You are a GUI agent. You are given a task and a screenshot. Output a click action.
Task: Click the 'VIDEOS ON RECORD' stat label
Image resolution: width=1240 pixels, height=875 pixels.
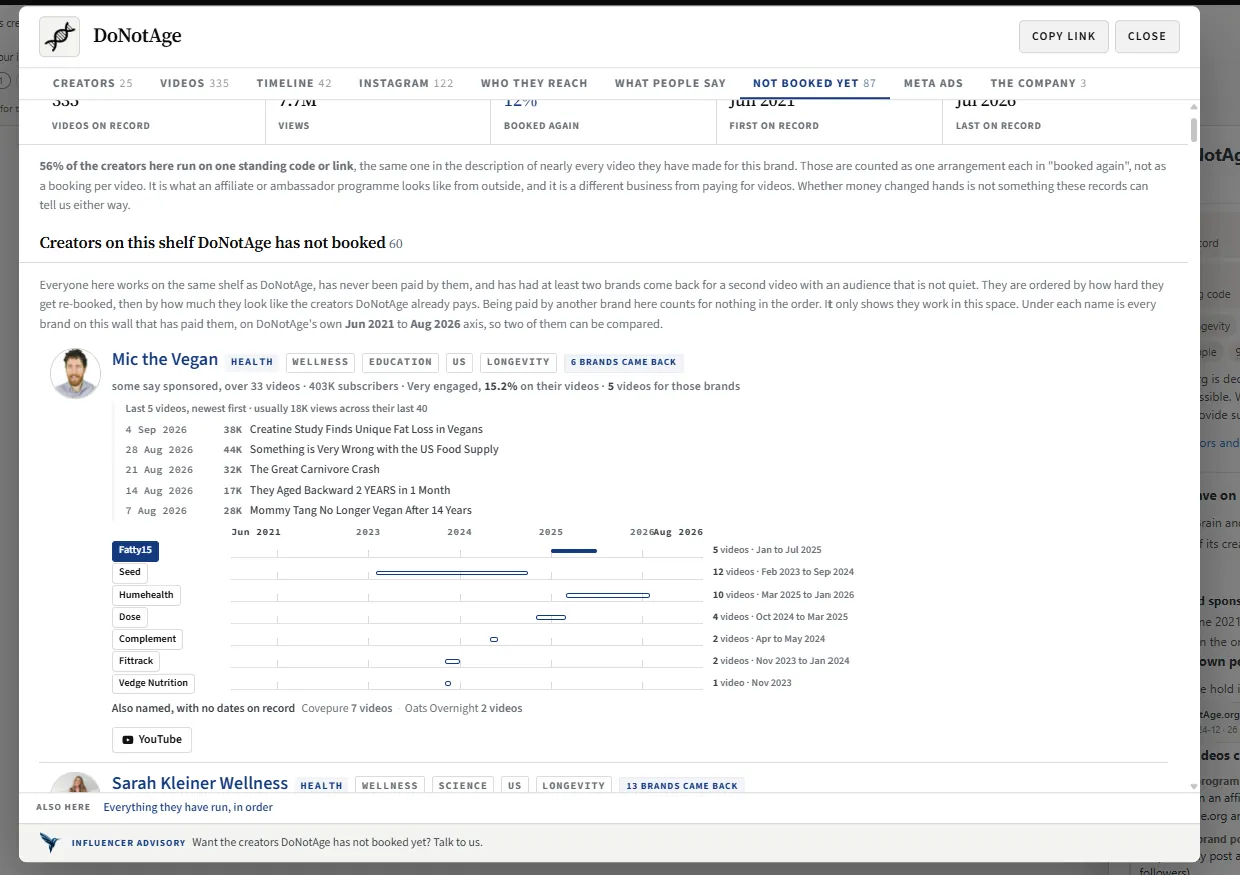[x=101, y=126]
